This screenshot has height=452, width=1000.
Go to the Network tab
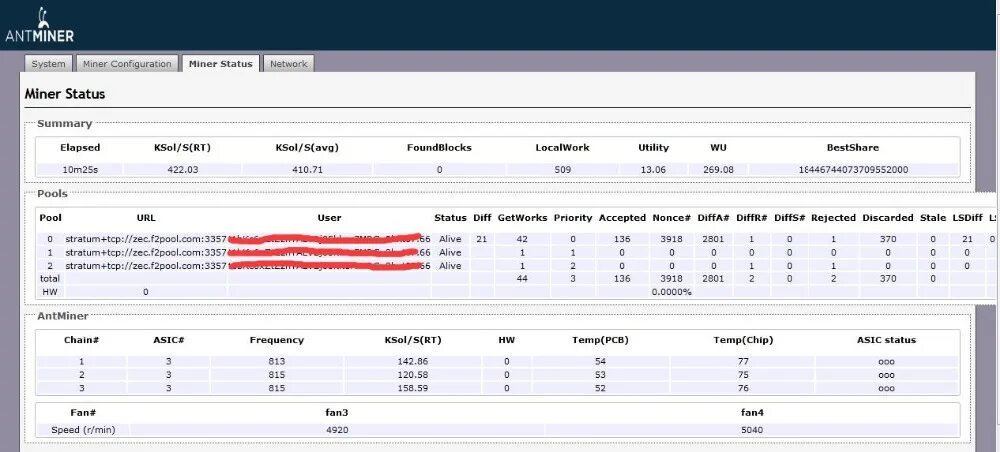(x=288, y=64)
